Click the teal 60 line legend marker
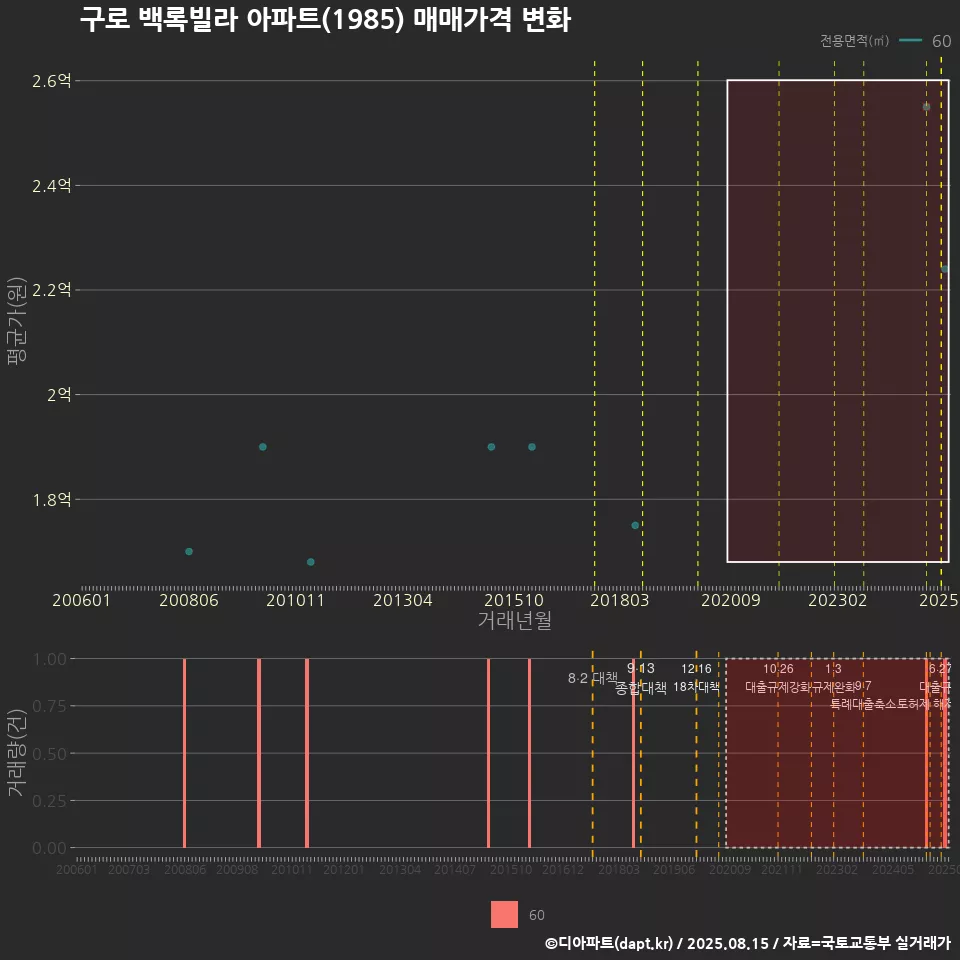 [x=910, y=40]
